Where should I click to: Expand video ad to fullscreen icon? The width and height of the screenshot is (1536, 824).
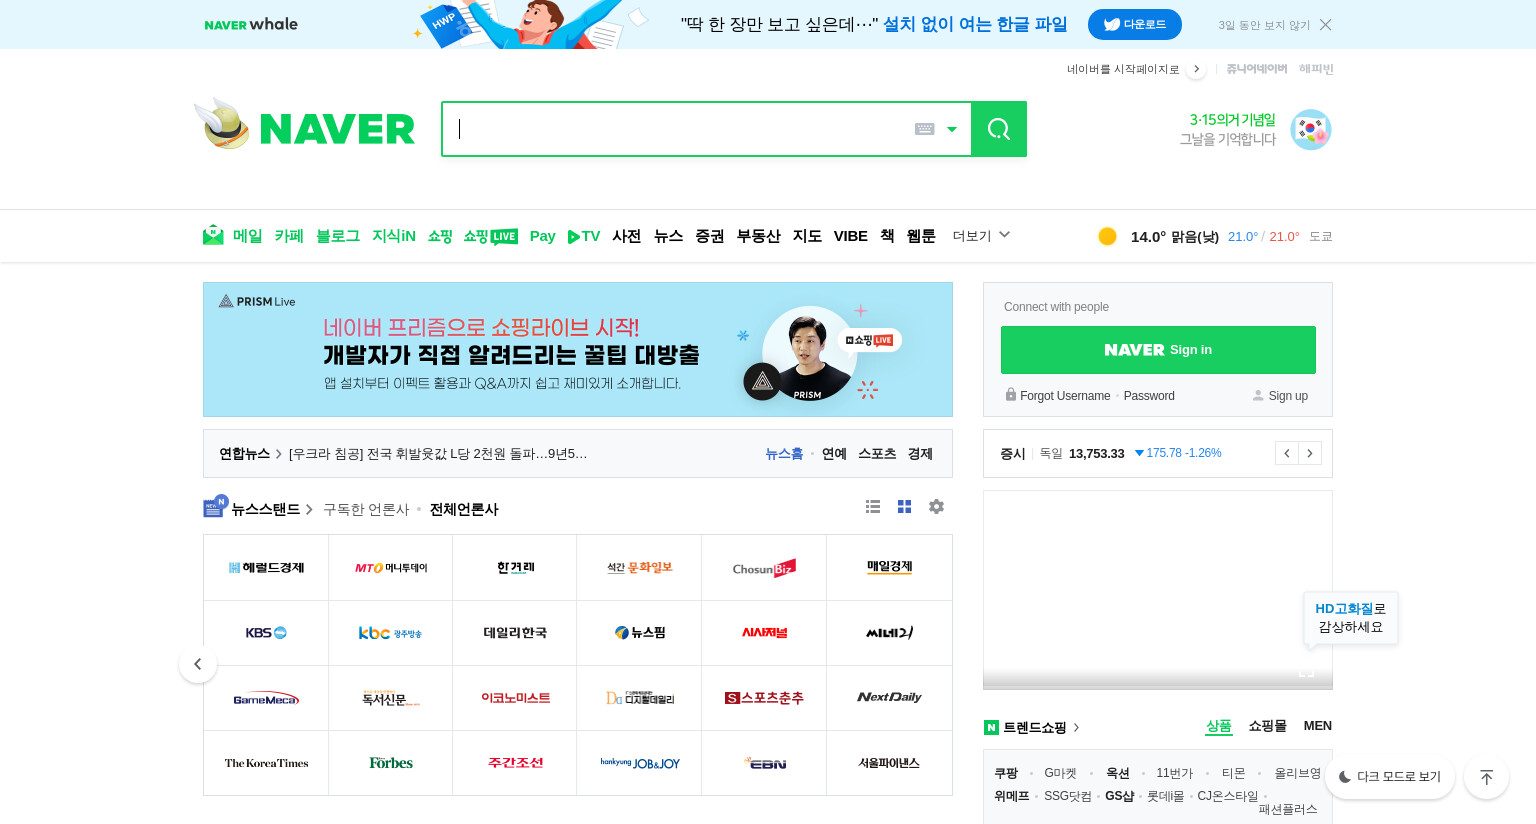point(1306,673)
